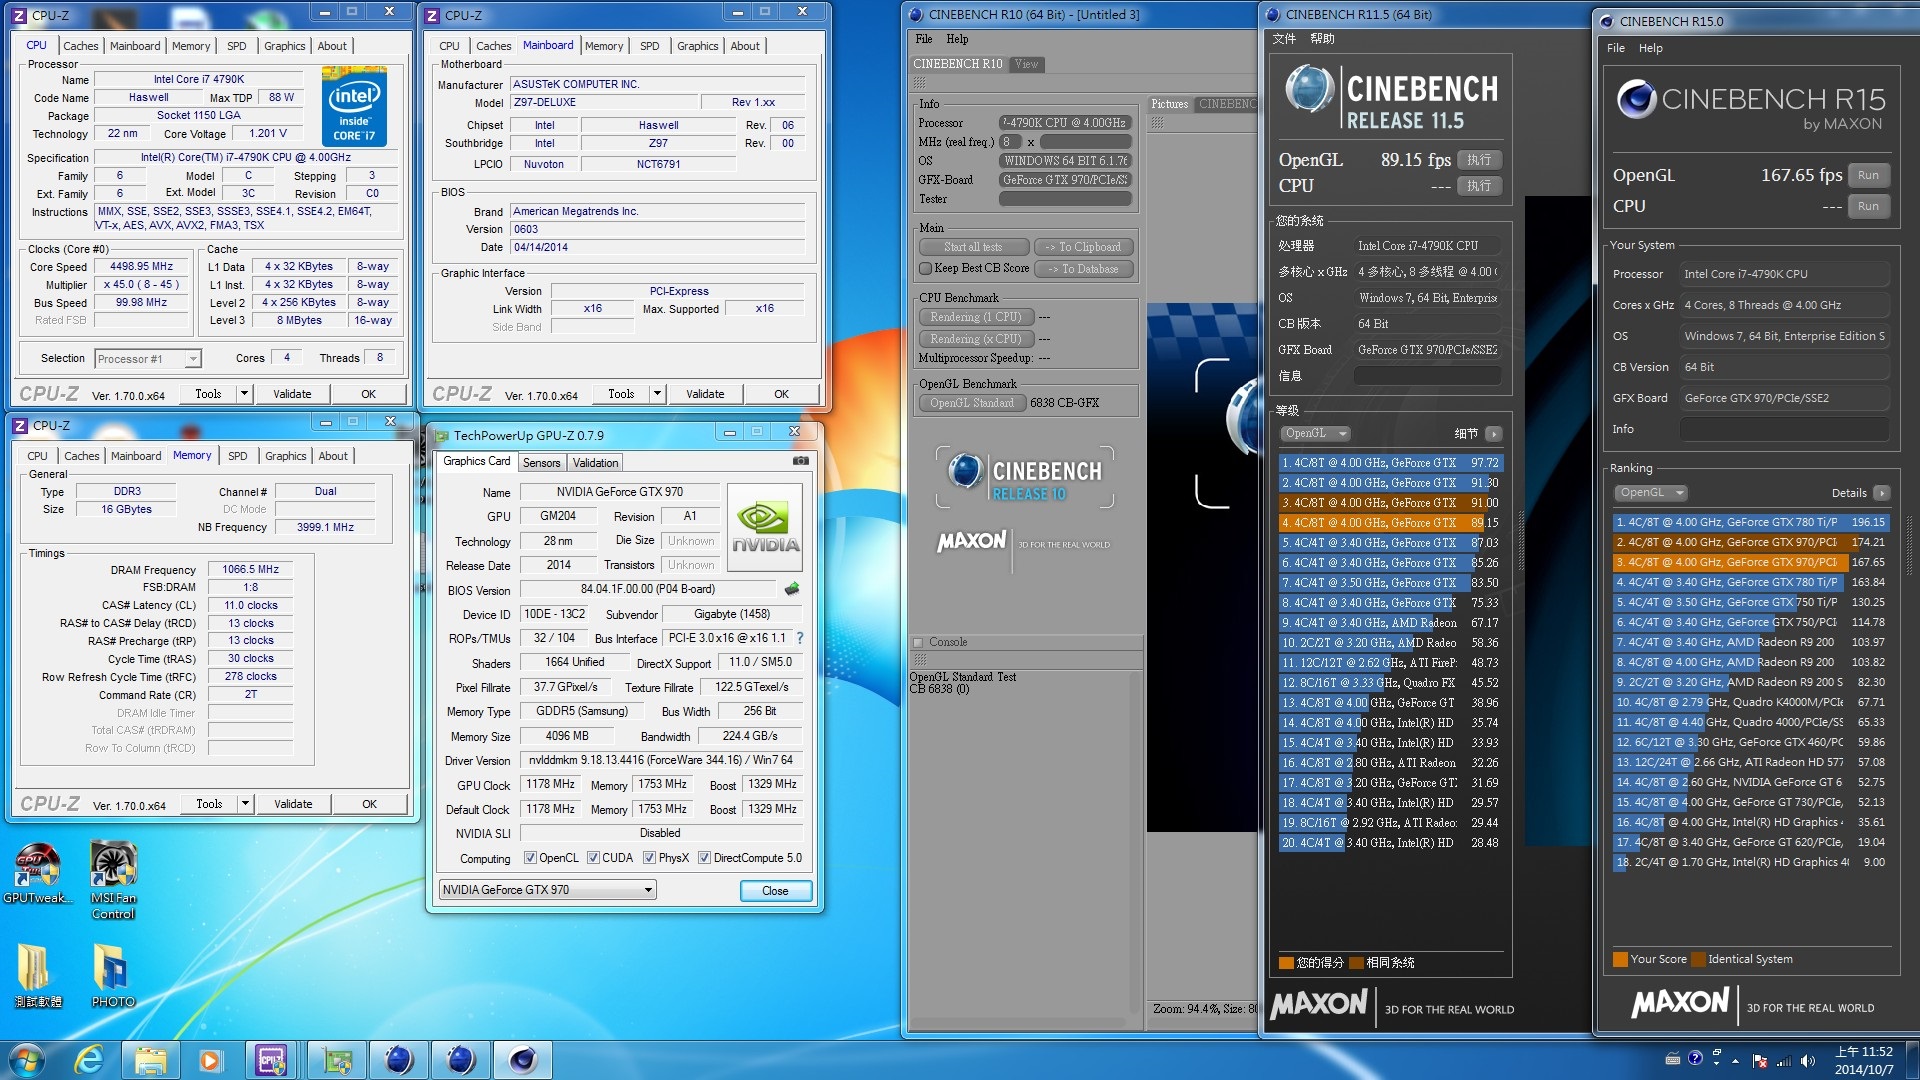Click orange 您的得分 swatch in R11.5 legend
This screenshot has width=1920, height=1080.
point(1286,963)
